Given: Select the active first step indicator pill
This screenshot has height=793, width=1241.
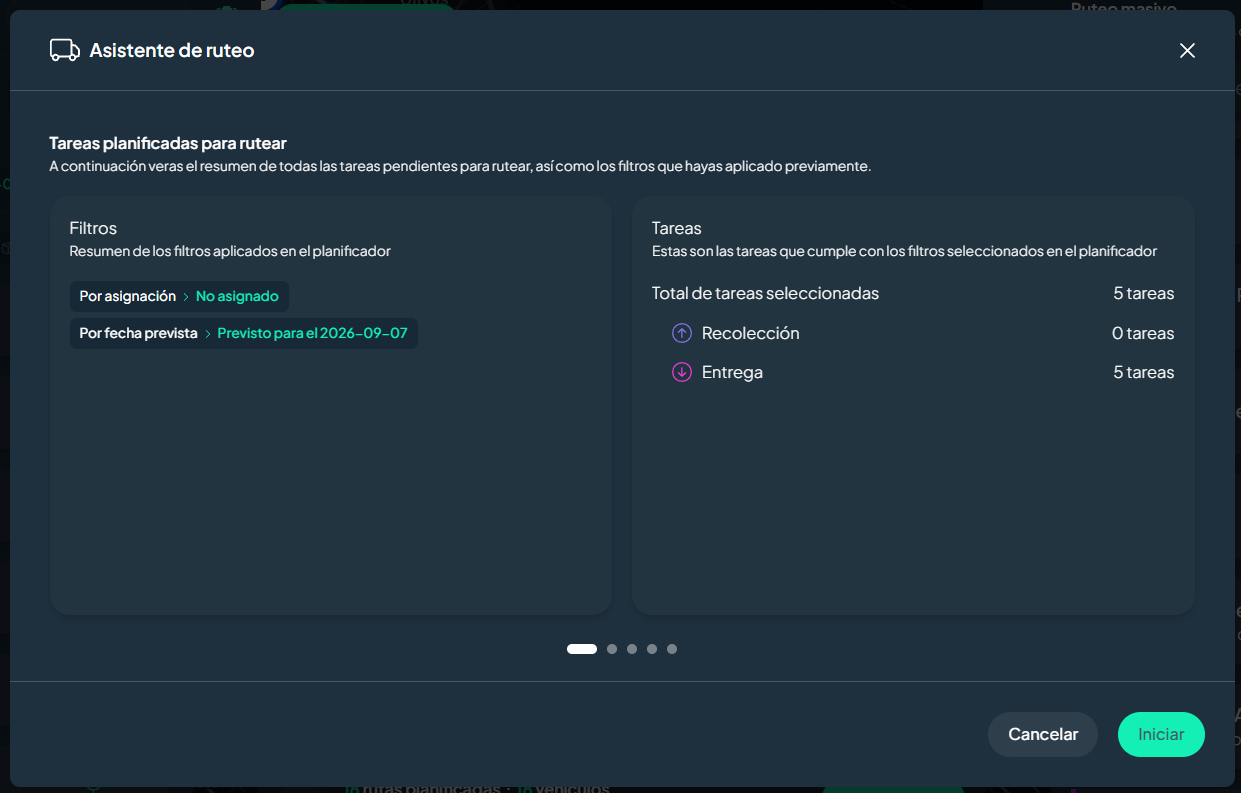Looking at the screenshot, I should click(582, 649).
